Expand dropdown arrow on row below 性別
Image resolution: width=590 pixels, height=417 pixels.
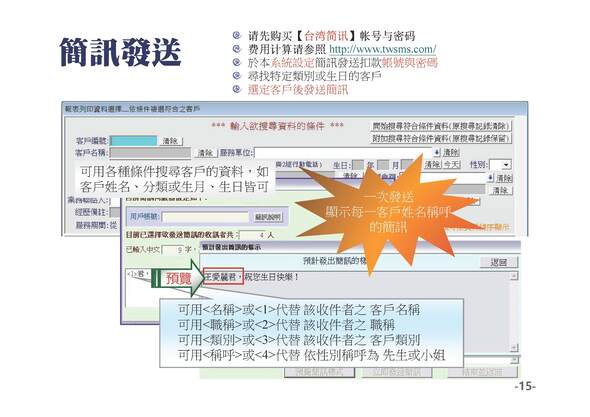pos(490,177)
